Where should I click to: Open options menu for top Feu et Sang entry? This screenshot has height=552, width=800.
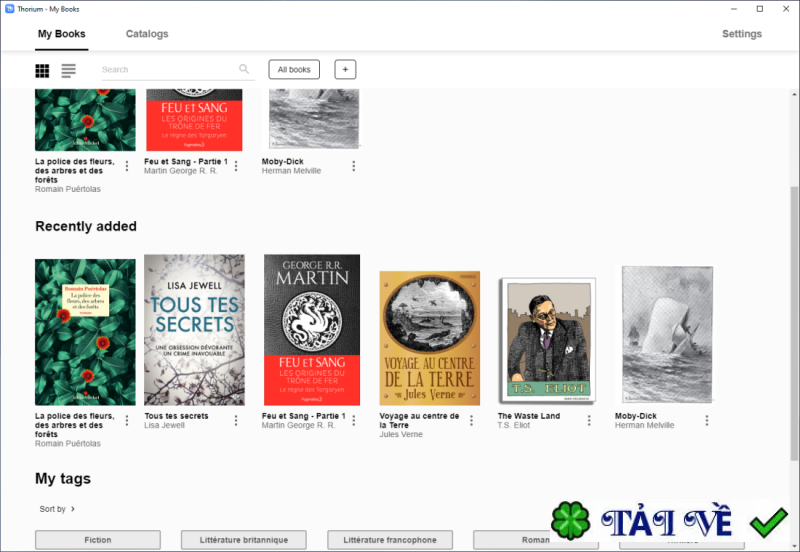[236, 166]
